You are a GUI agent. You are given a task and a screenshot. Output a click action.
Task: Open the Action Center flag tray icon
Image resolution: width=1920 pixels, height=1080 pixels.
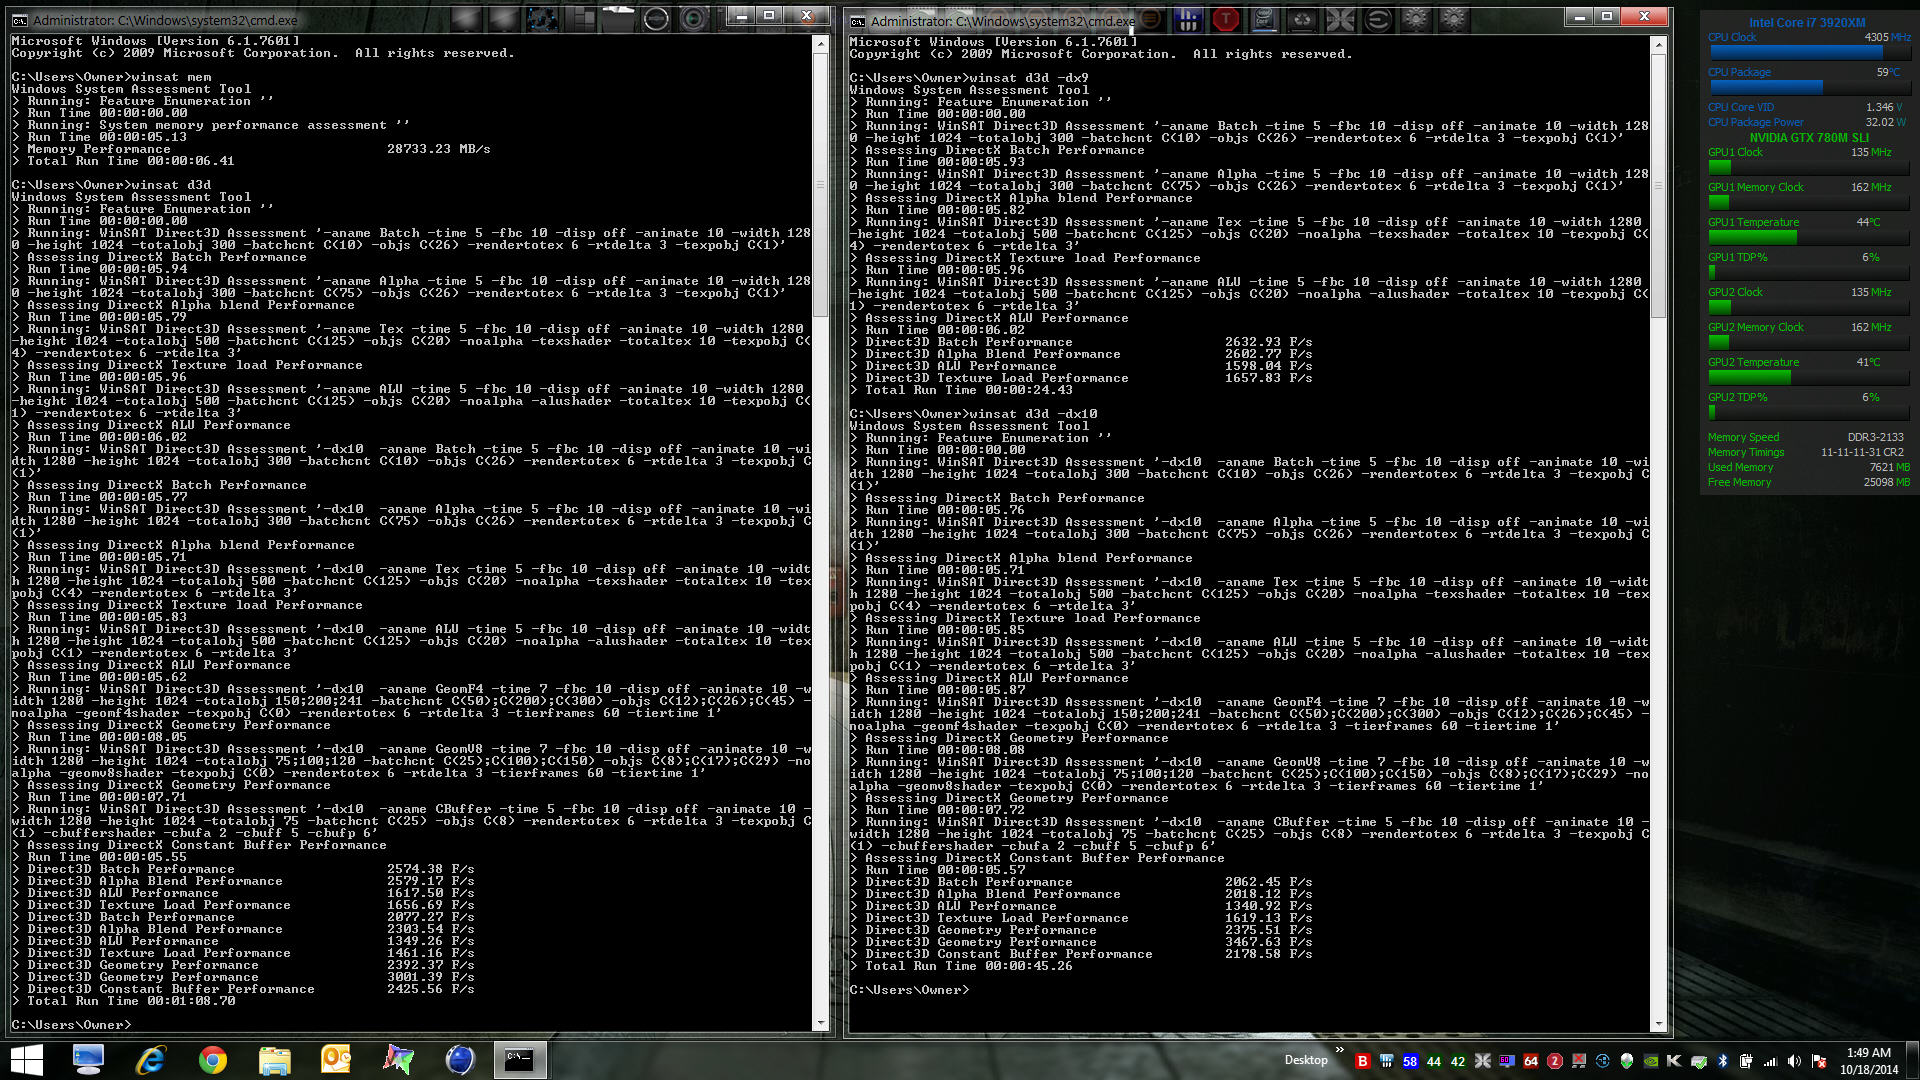coord(1818,1061)
